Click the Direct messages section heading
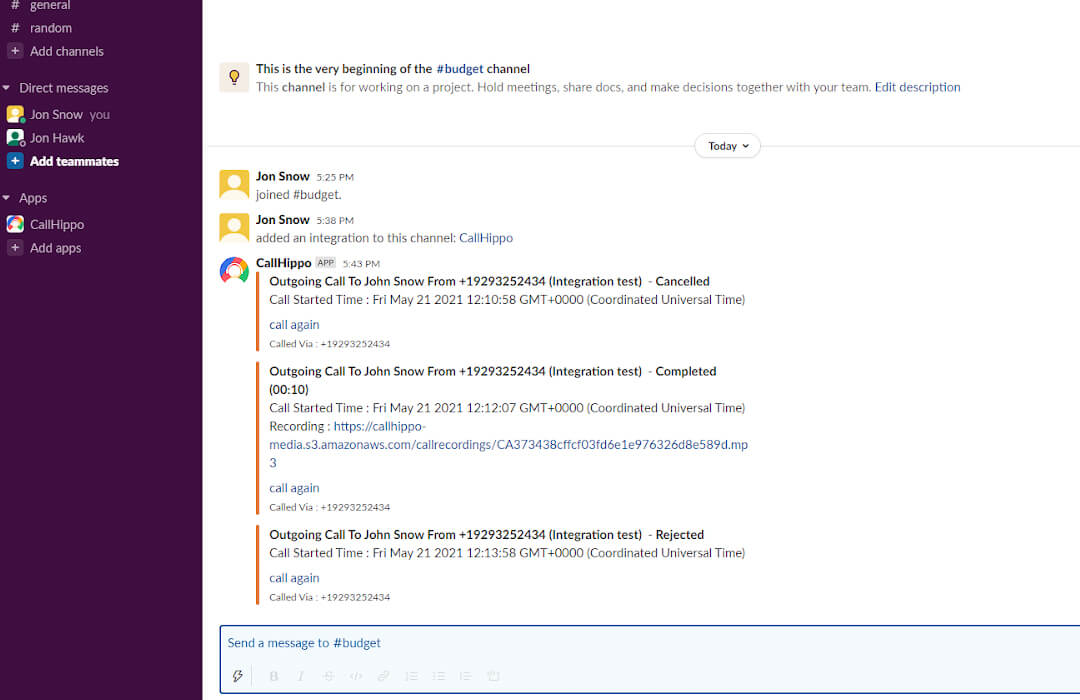 (x=63, y=88)
